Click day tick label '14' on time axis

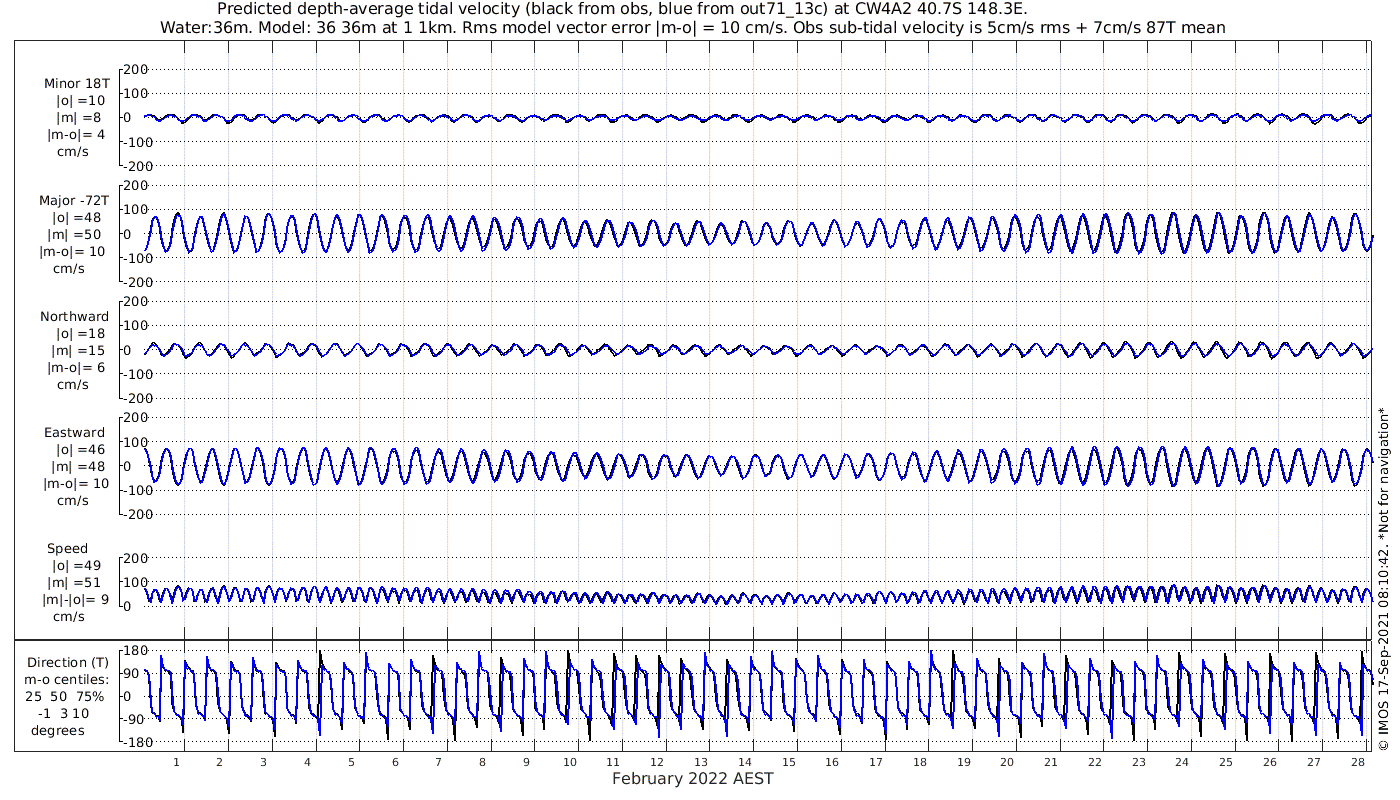[x=745, y=762]
